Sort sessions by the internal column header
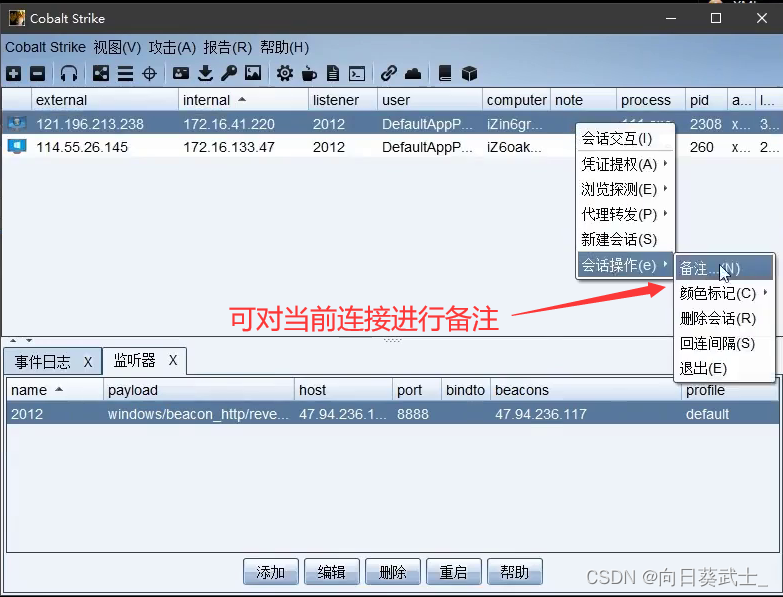 pyautogui.click(x=243, y=100)
